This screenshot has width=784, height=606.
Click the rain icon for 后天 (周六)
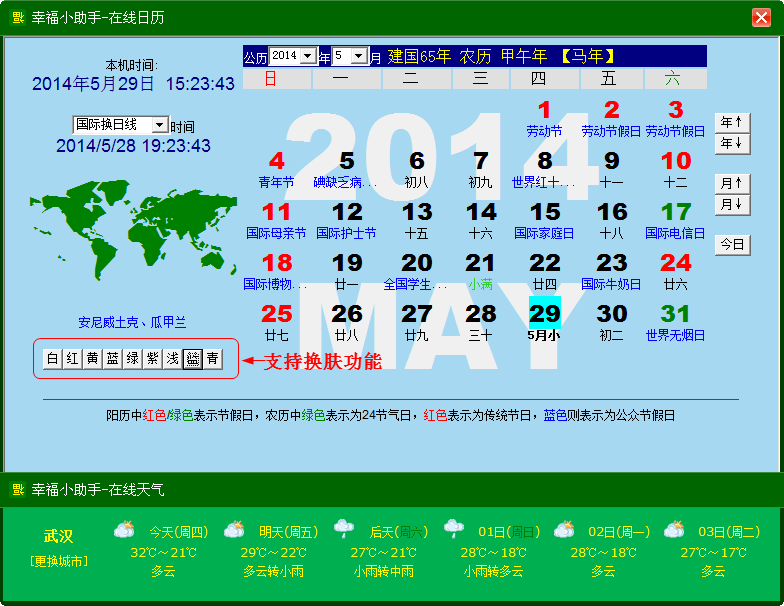[344, 528]
